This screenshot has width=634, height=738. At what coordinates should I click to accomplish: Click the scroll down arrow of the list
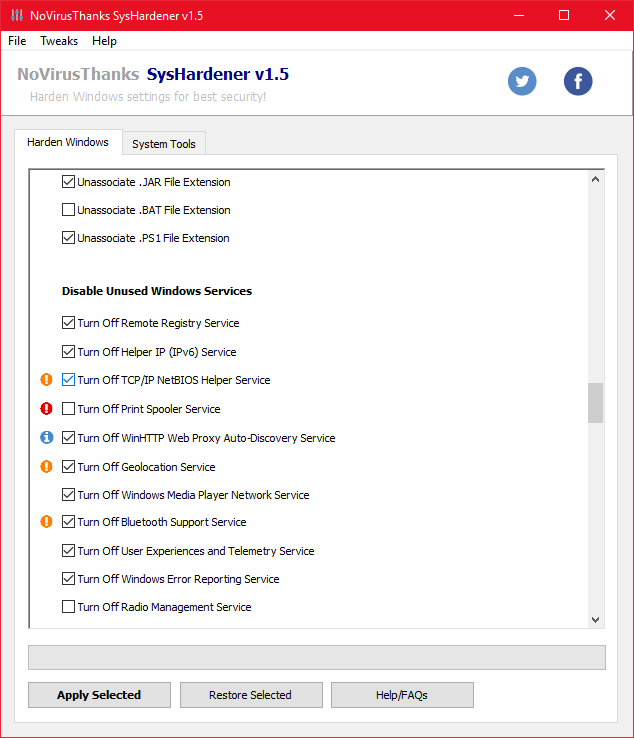tap(596, 620)
